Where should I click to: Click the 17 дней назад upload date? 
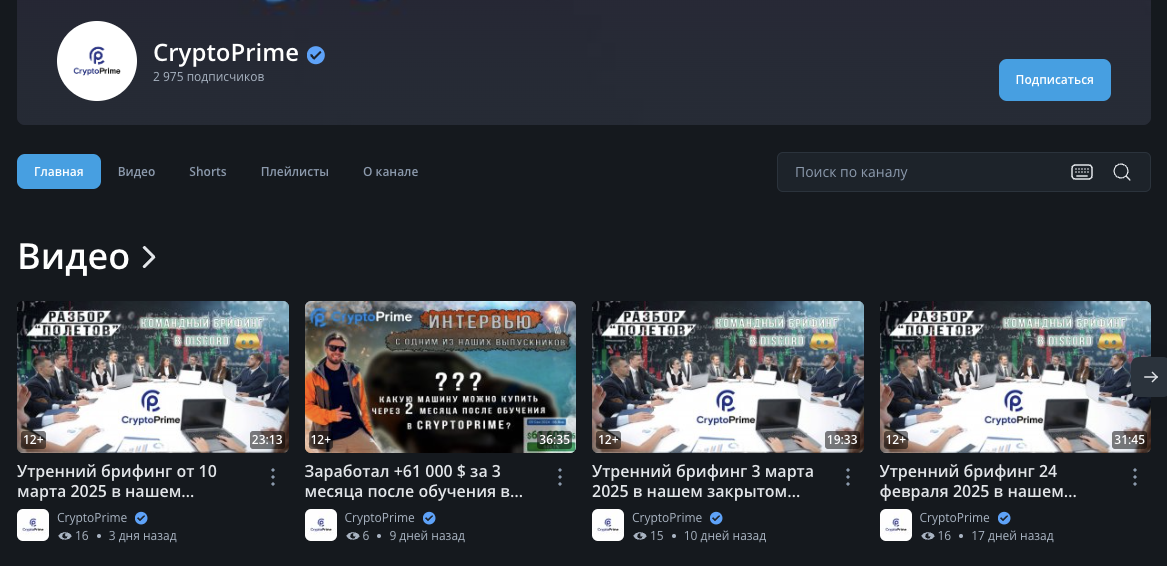1012,535
